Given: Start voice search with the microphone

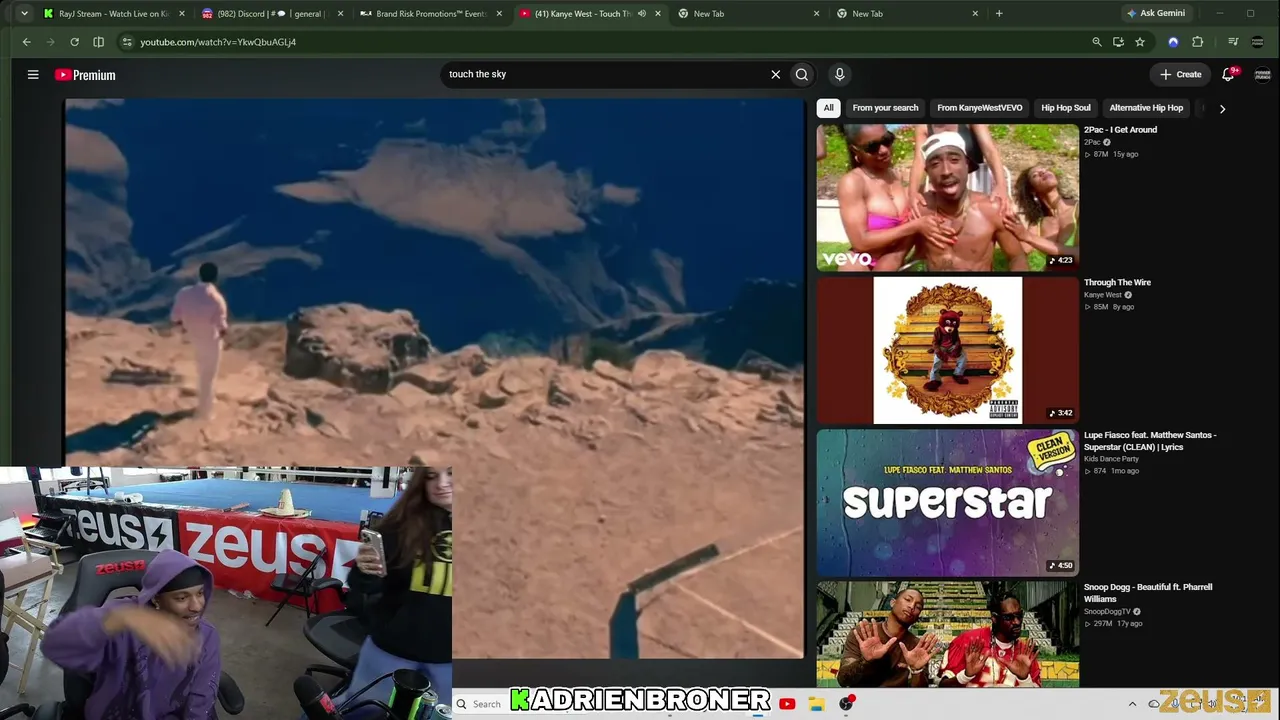Looking at the screenshot, I should point(839,74).
